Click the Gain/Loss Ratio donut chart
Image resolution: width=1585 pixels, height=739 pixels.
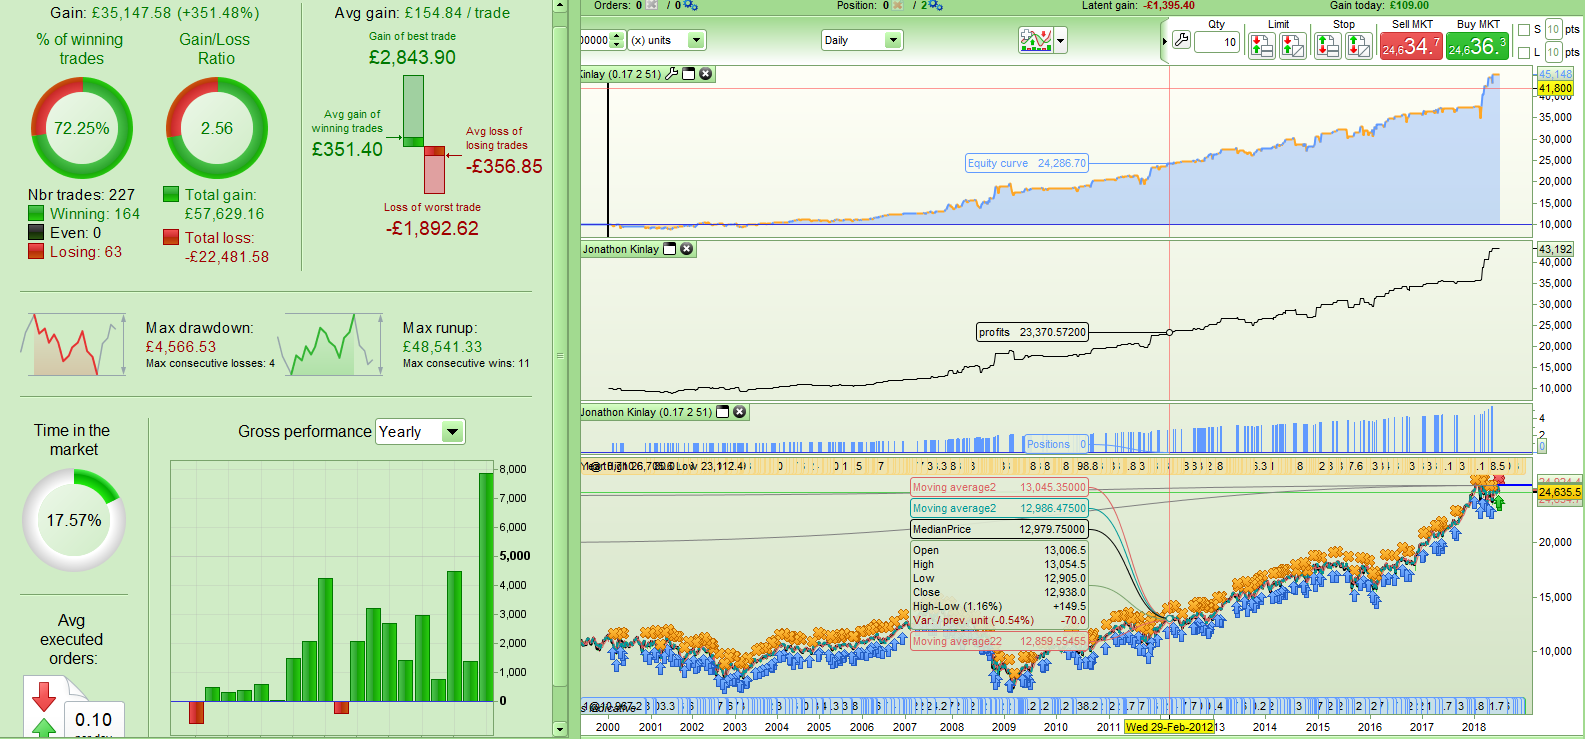(x=217, y=128)
